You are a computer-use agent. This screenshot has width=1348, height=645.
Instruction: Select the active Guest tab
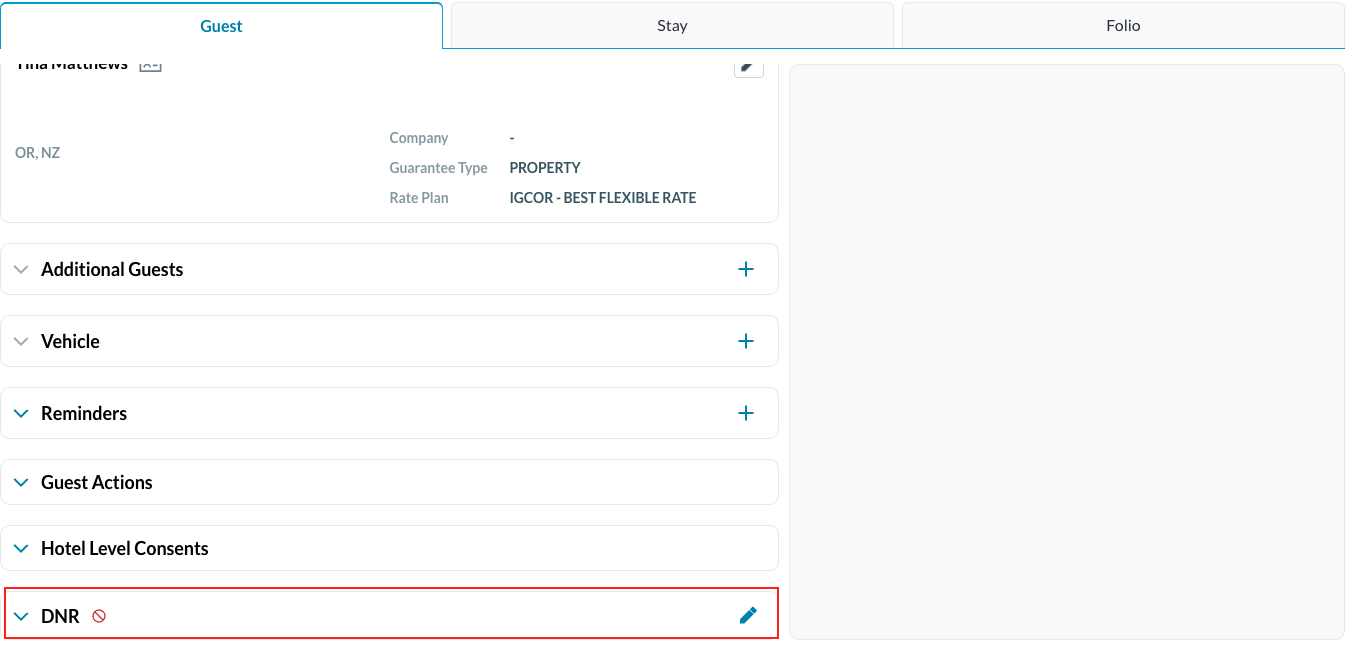click(x=221, y=25)
